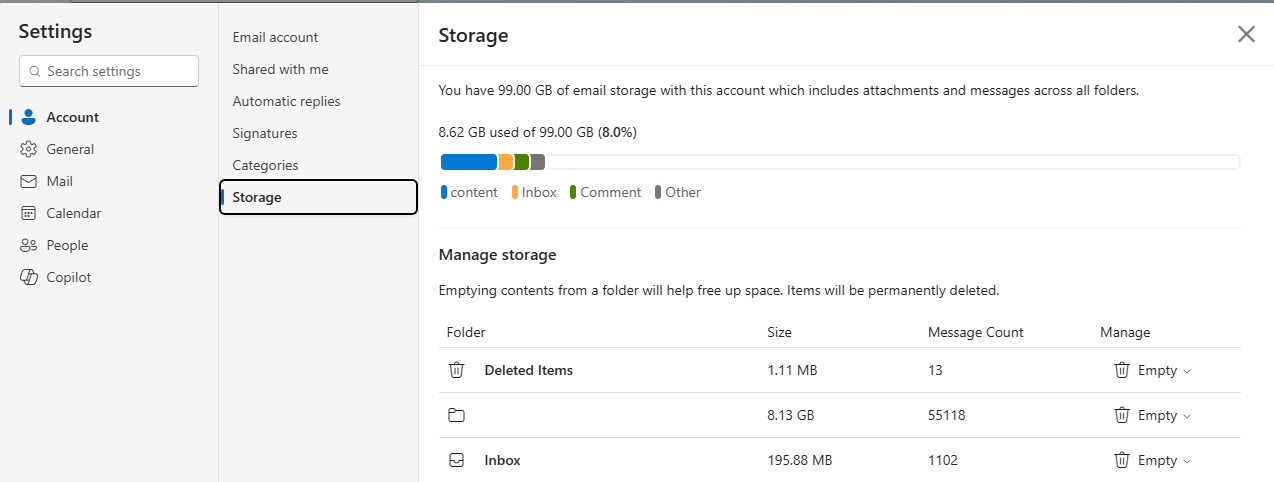The width and height of the screenshot is (1274, 482).
Task: Click the Search settings field
Action: 109,71
